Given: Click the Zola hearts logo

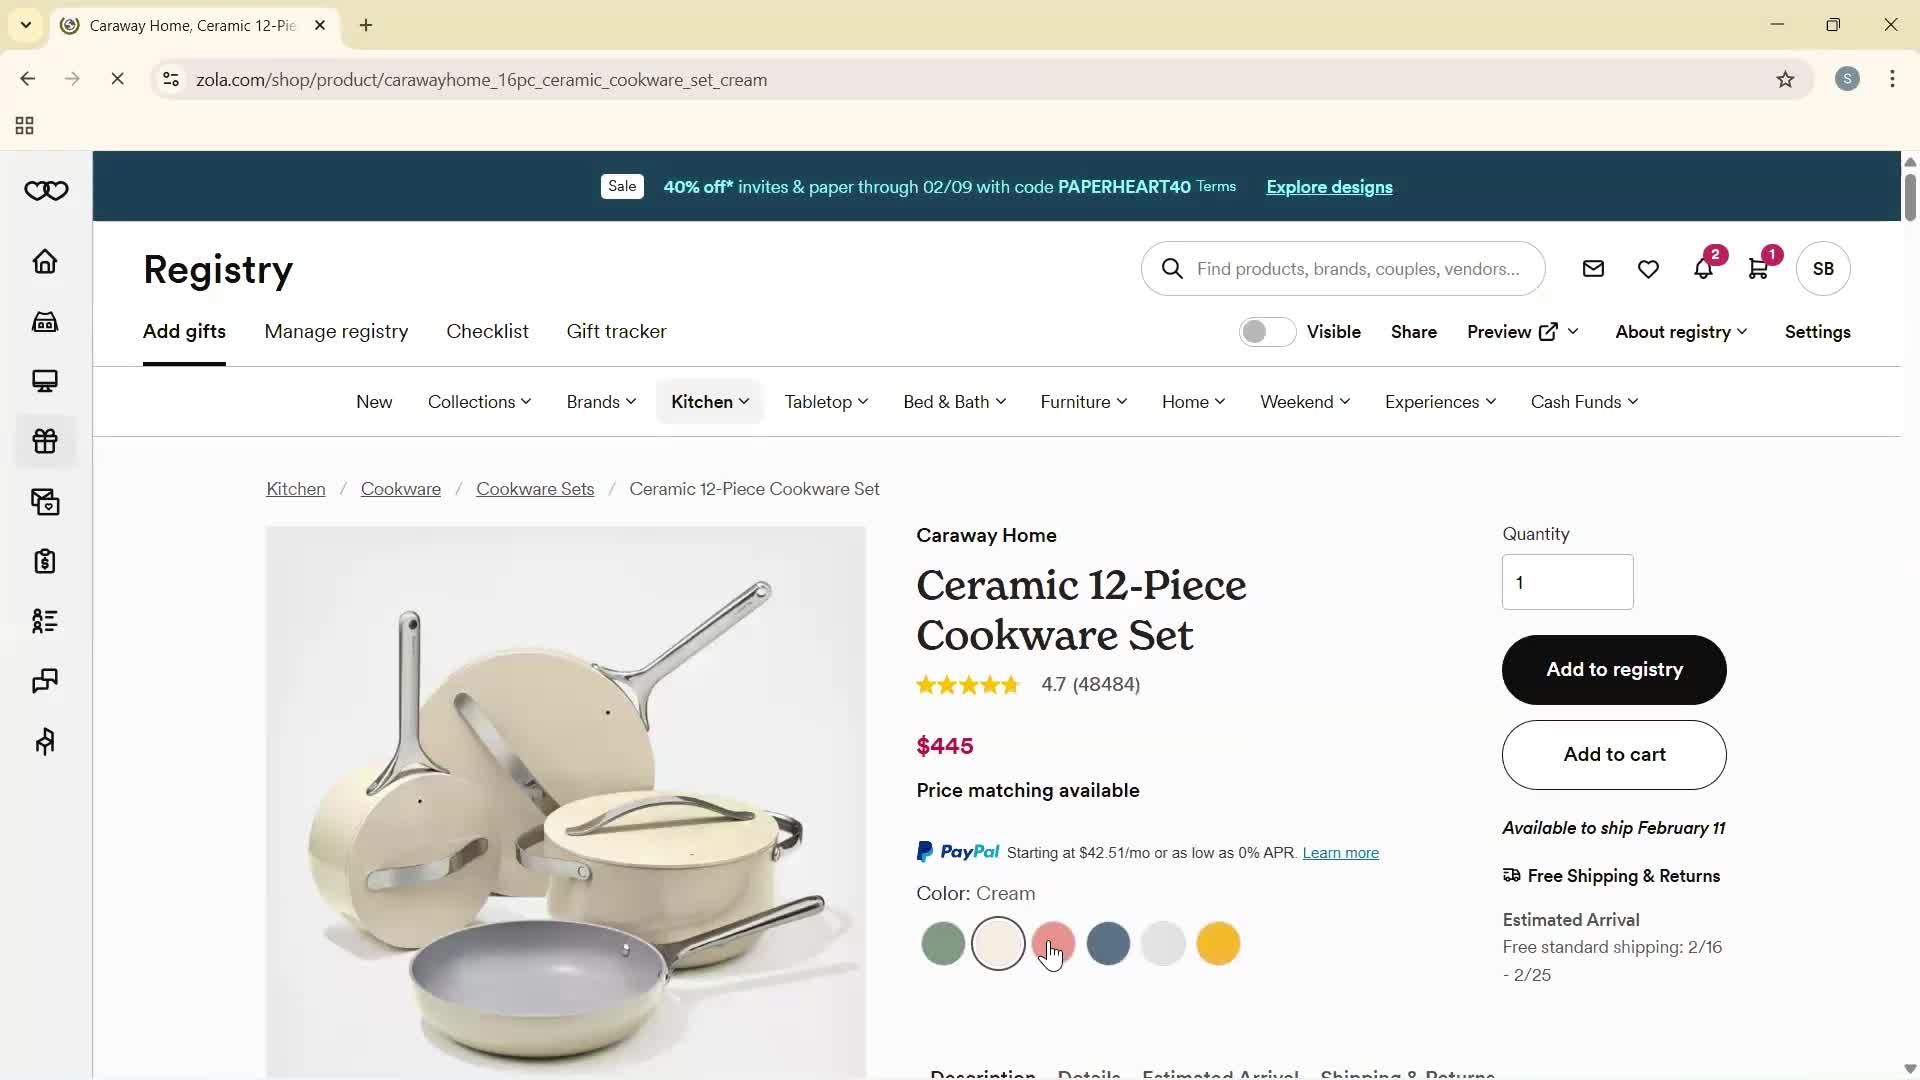Looking at the screenshot, I should pos(46,190).
